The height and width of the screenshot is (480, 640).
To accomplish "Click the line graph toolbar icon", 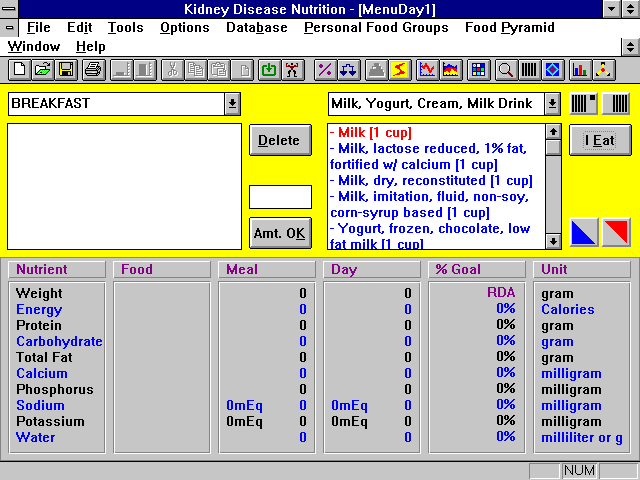I will (427, 69).
